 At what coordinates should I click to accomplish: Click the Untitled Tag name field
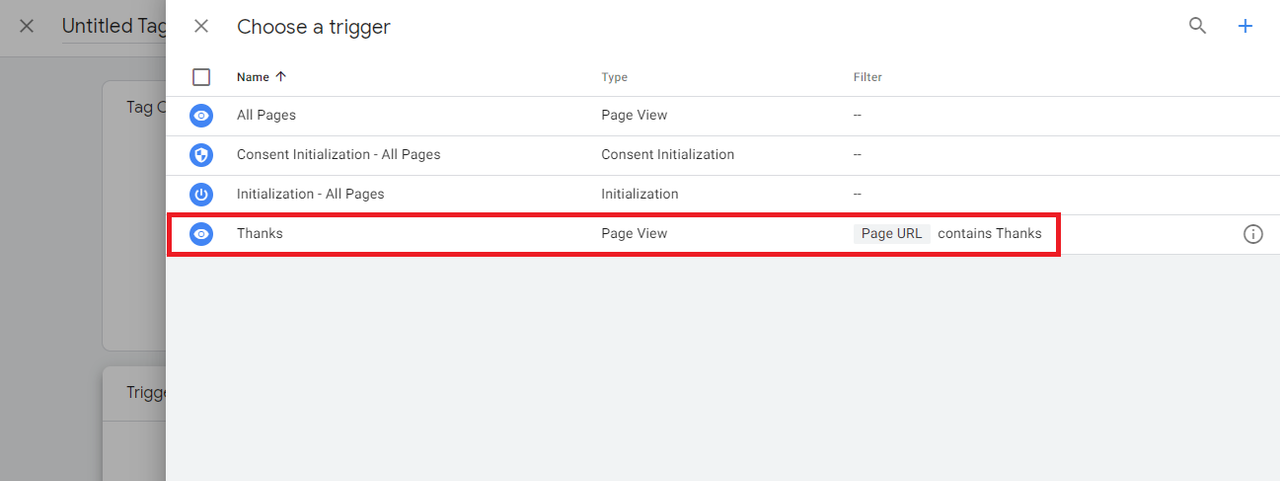(113, 26)
